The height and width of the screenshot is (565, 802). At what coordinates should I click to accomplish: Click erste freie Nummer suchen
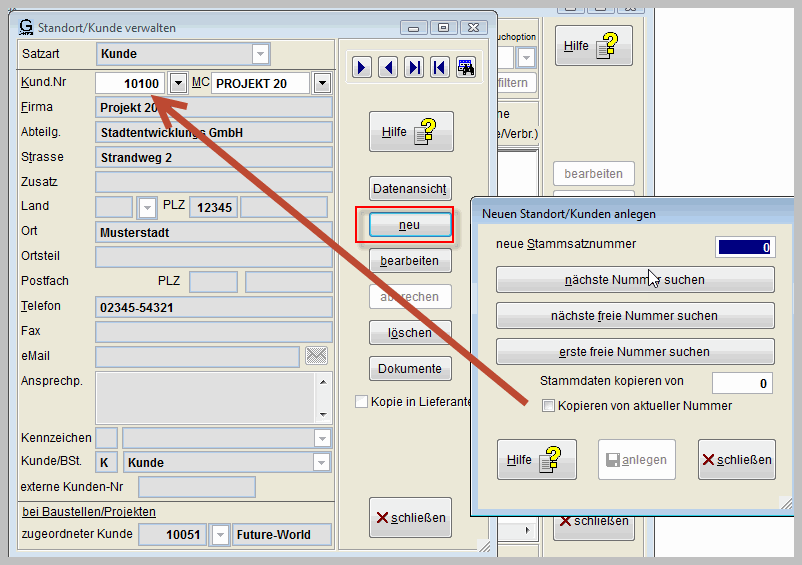635,352
